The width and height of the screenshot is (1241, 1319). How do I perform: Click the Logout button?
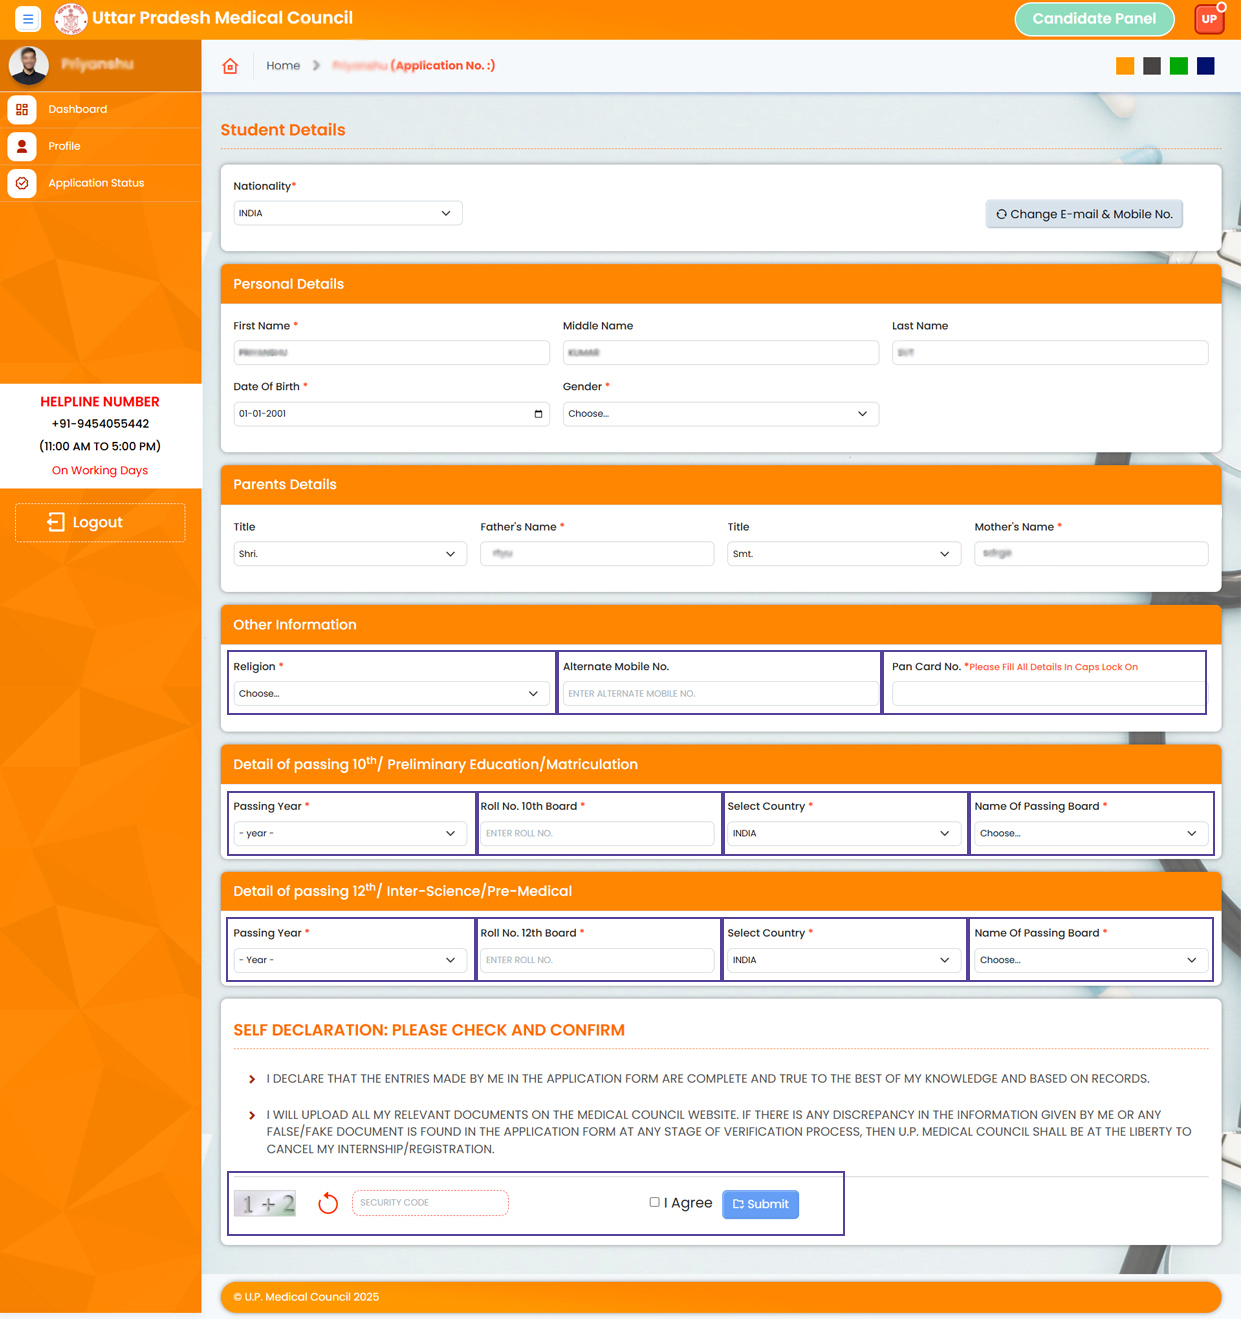[99, 522]
